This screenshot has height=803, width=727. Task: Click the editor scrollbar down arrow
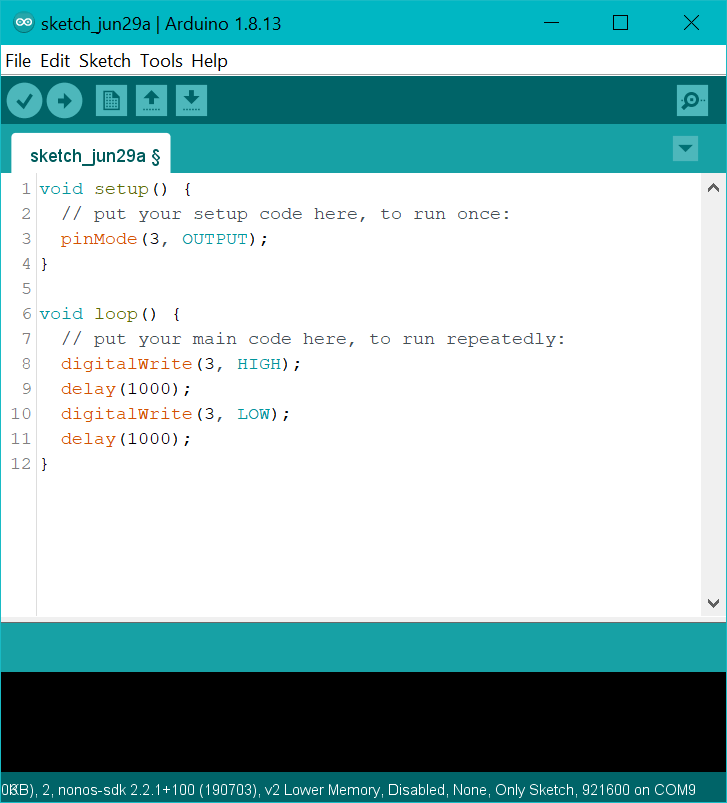pos(713,603)
